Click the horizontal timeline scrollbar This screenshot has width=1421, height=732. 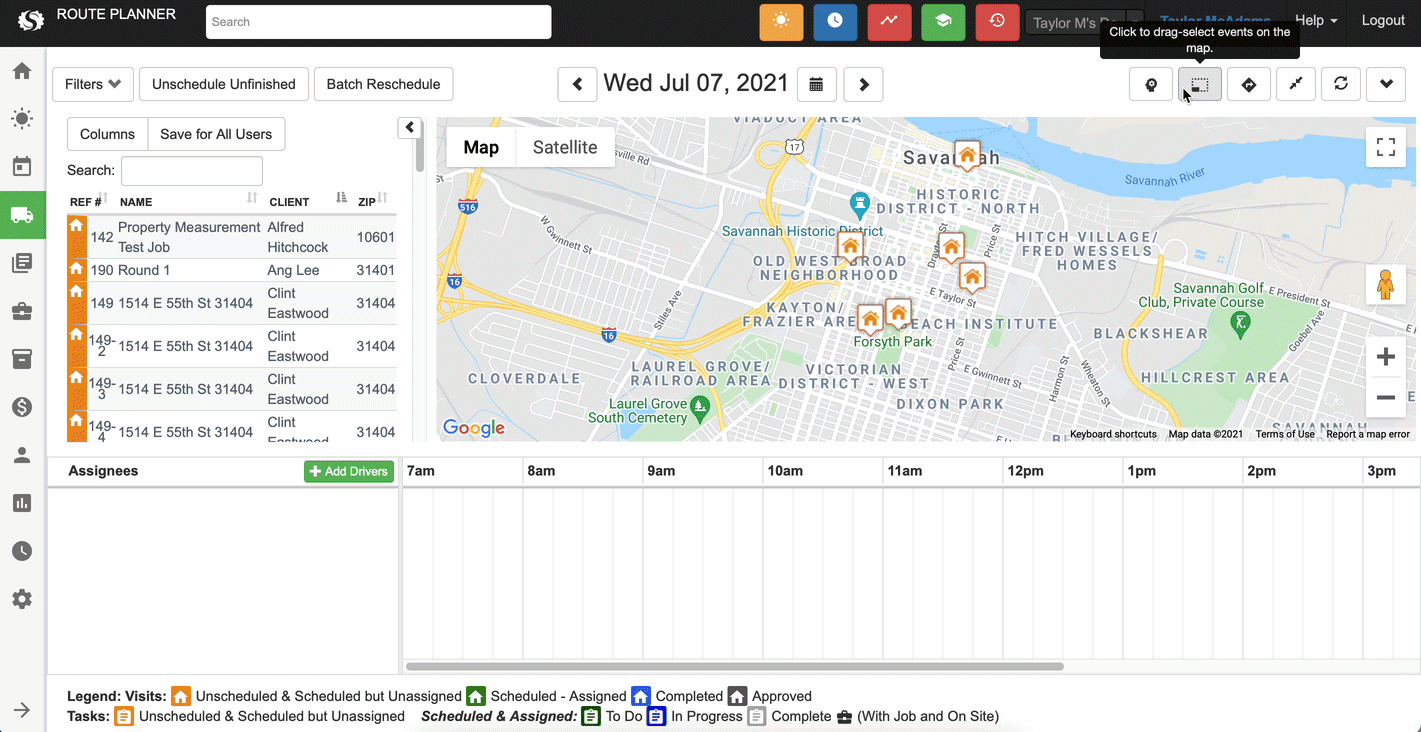tap(735, 666)
